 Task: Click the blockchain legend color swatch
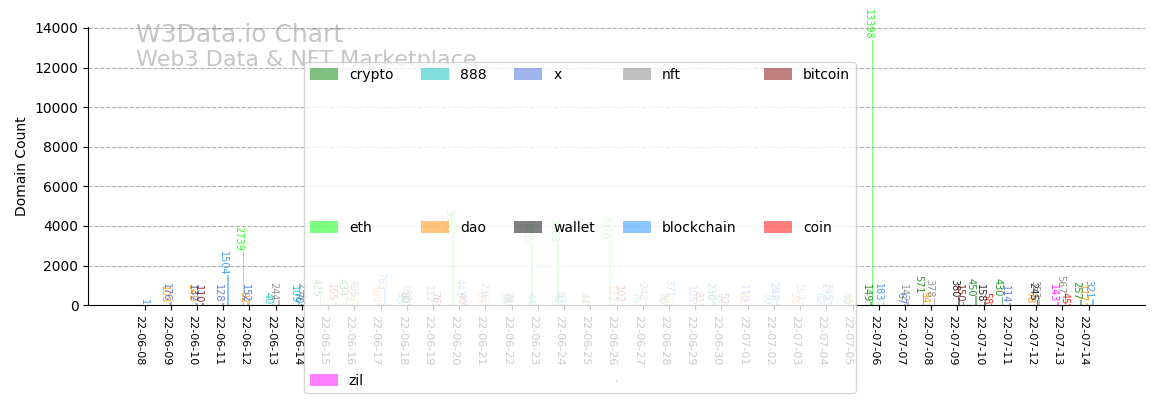pos(637,227)
